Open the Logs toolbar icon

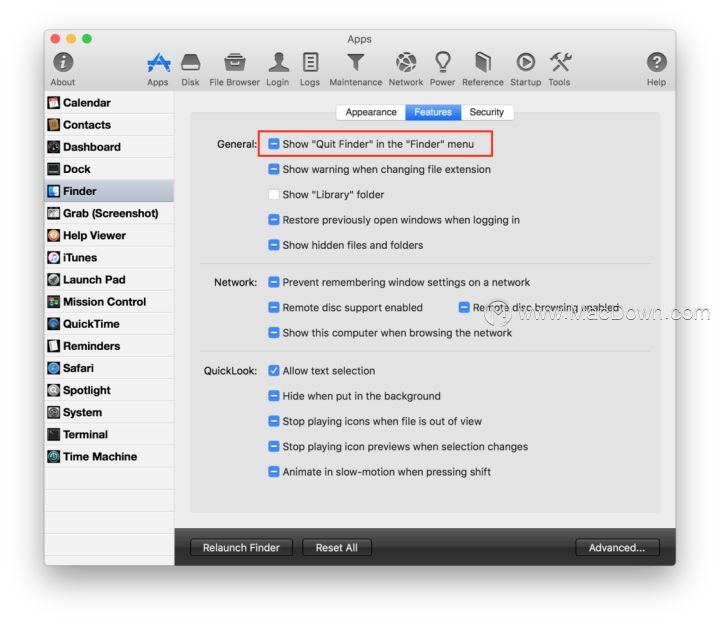(x=310, y=62)
